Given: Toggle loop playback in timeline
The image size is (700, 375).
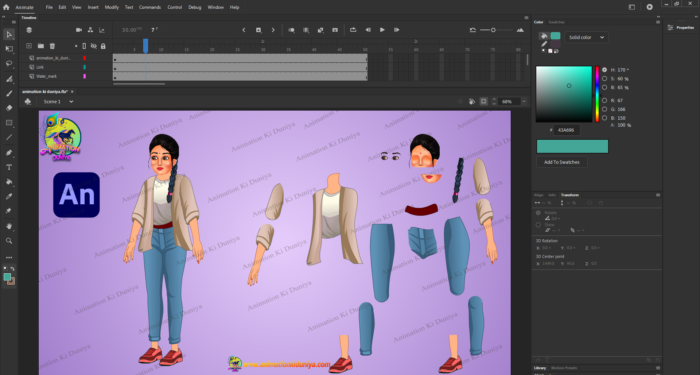Looking at the screenshot, I should click(353, 30).
